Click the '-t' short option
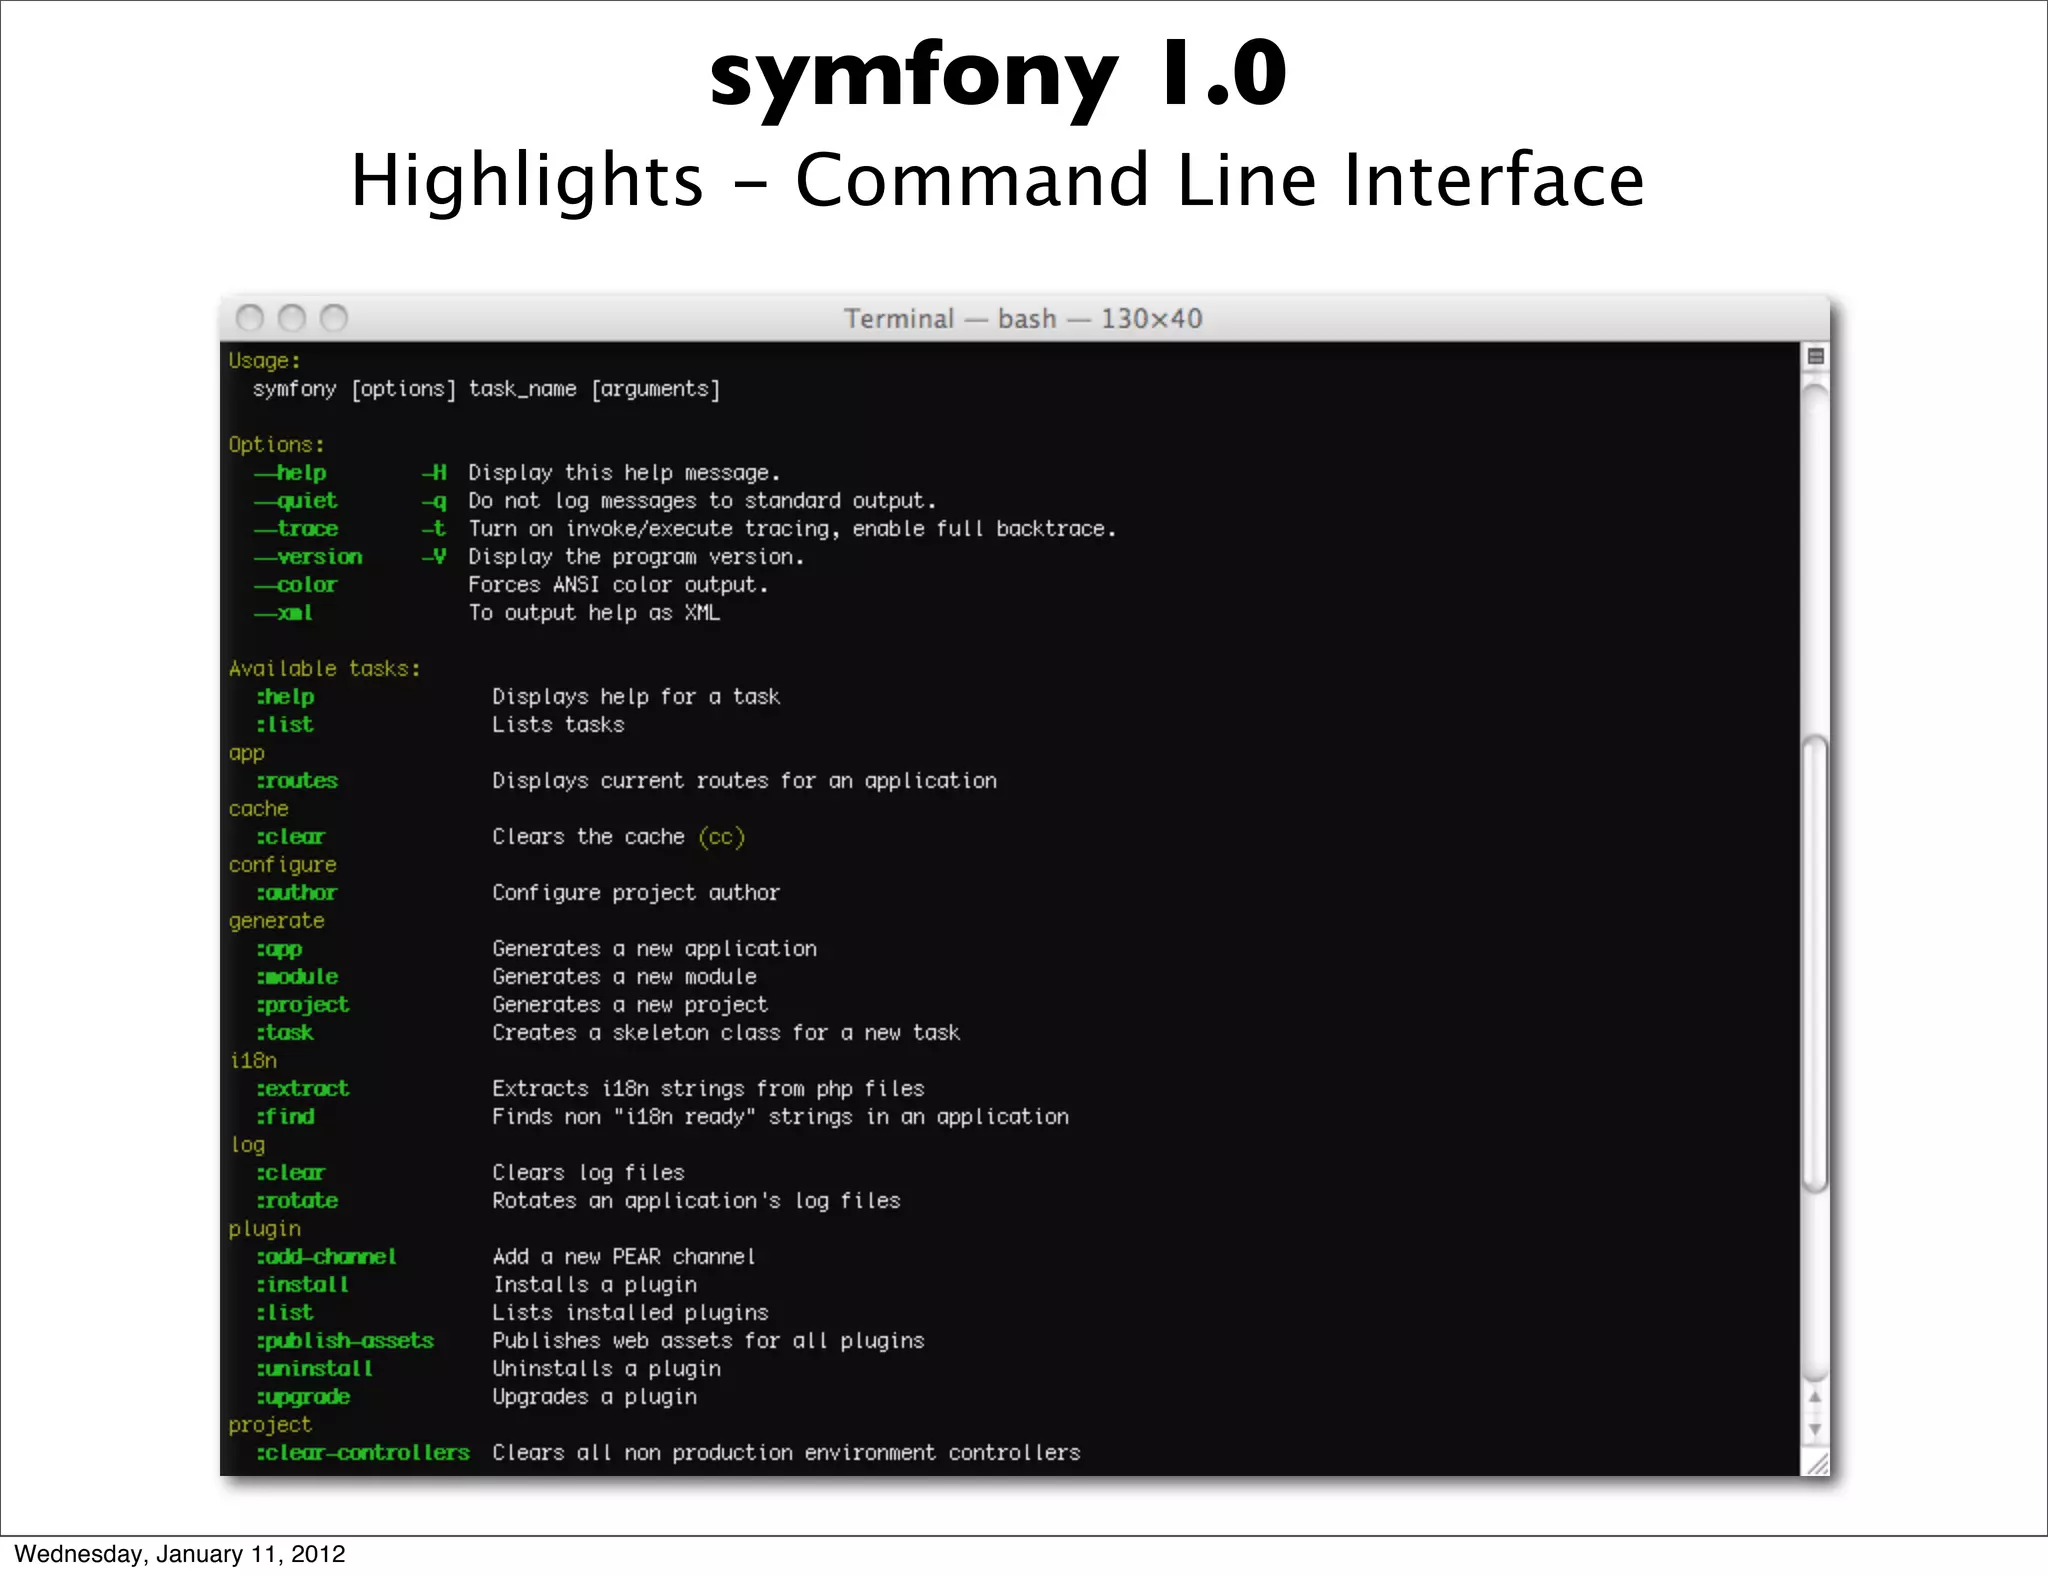The height and width of the screenshot is (1576, 2048). click(x=434, y=529)
